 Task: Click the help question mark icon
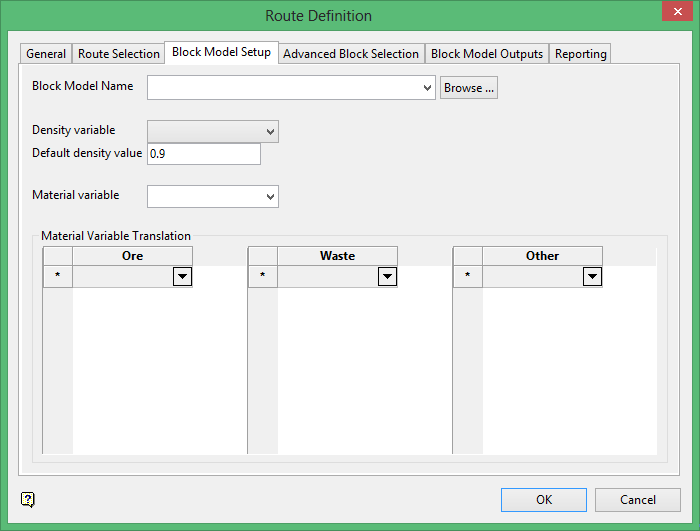pos(27,499)
